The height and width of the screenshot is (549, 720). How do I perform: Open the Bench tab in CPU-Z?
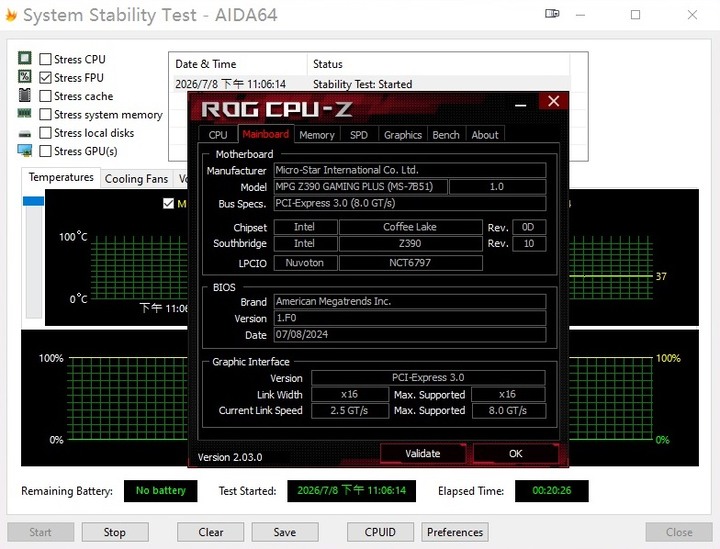click(446, 135)
